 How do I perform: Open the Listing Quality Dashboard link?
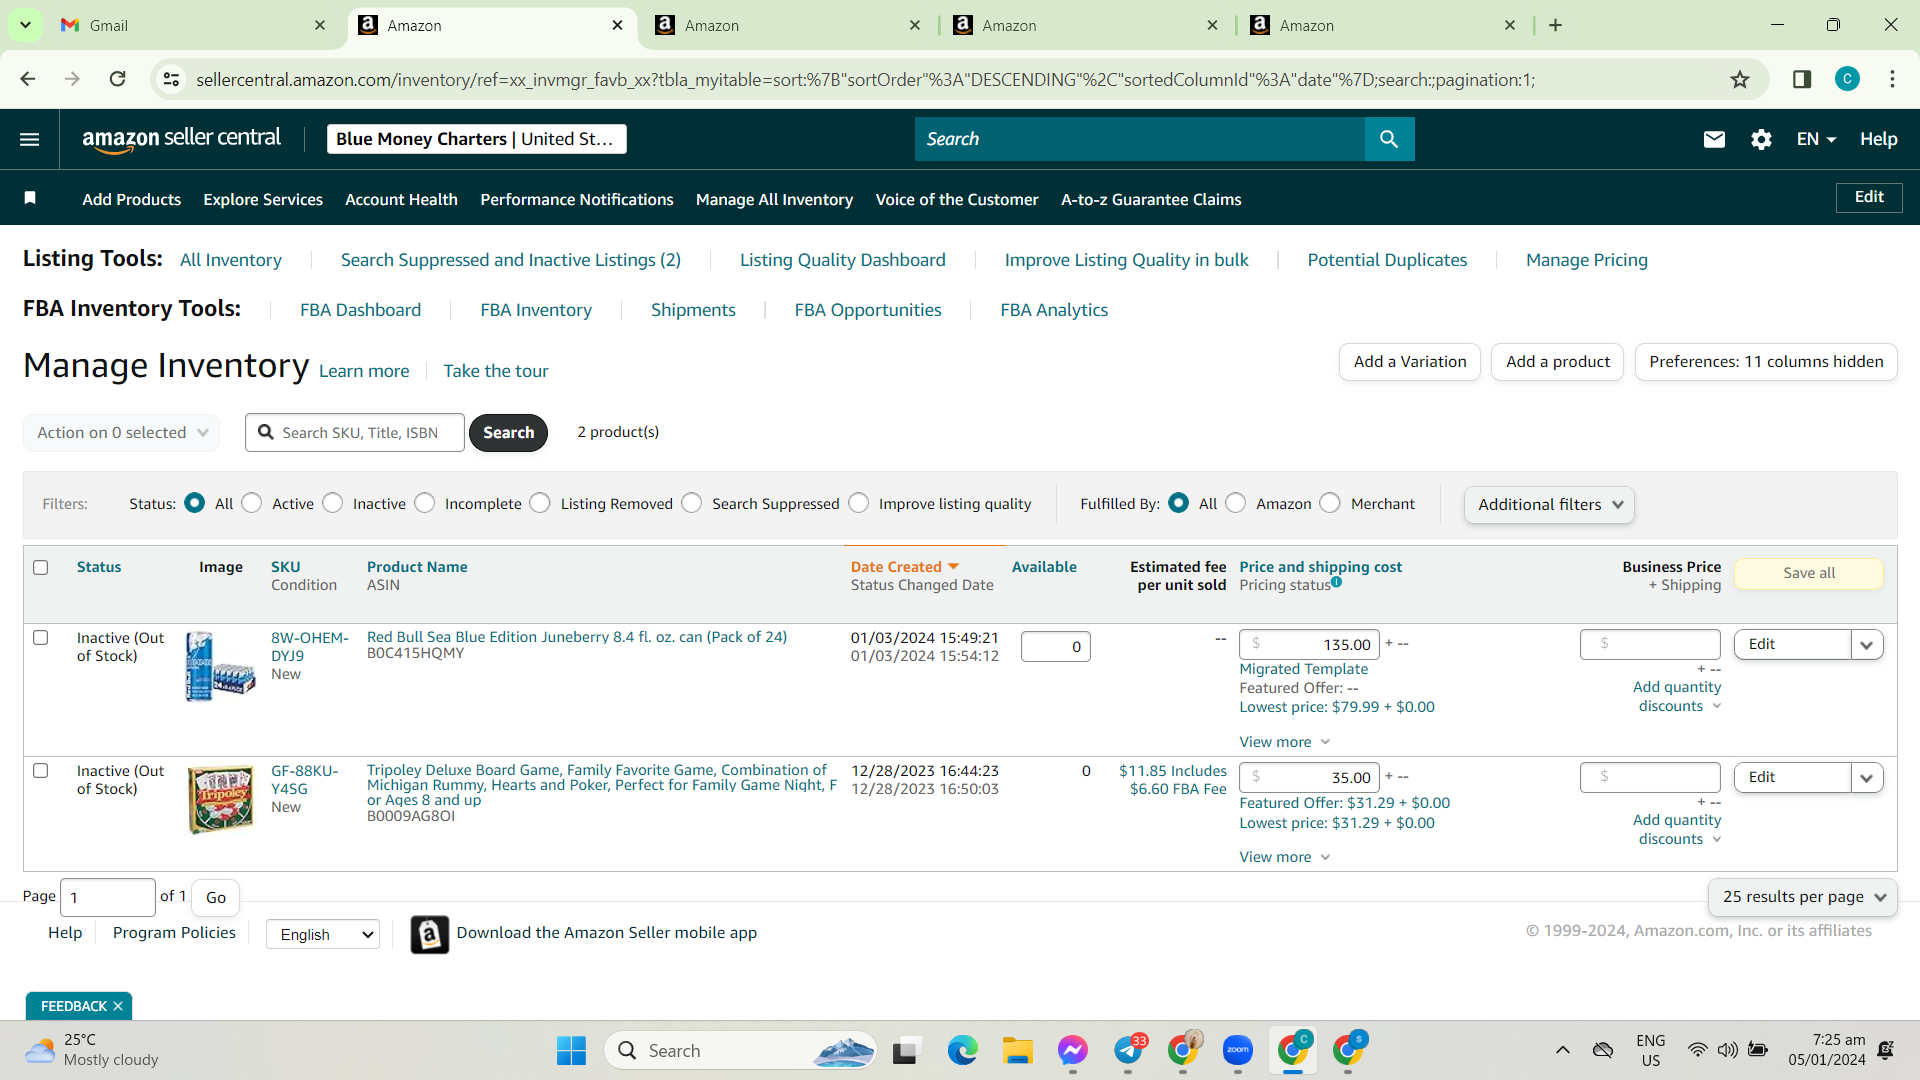842,260
